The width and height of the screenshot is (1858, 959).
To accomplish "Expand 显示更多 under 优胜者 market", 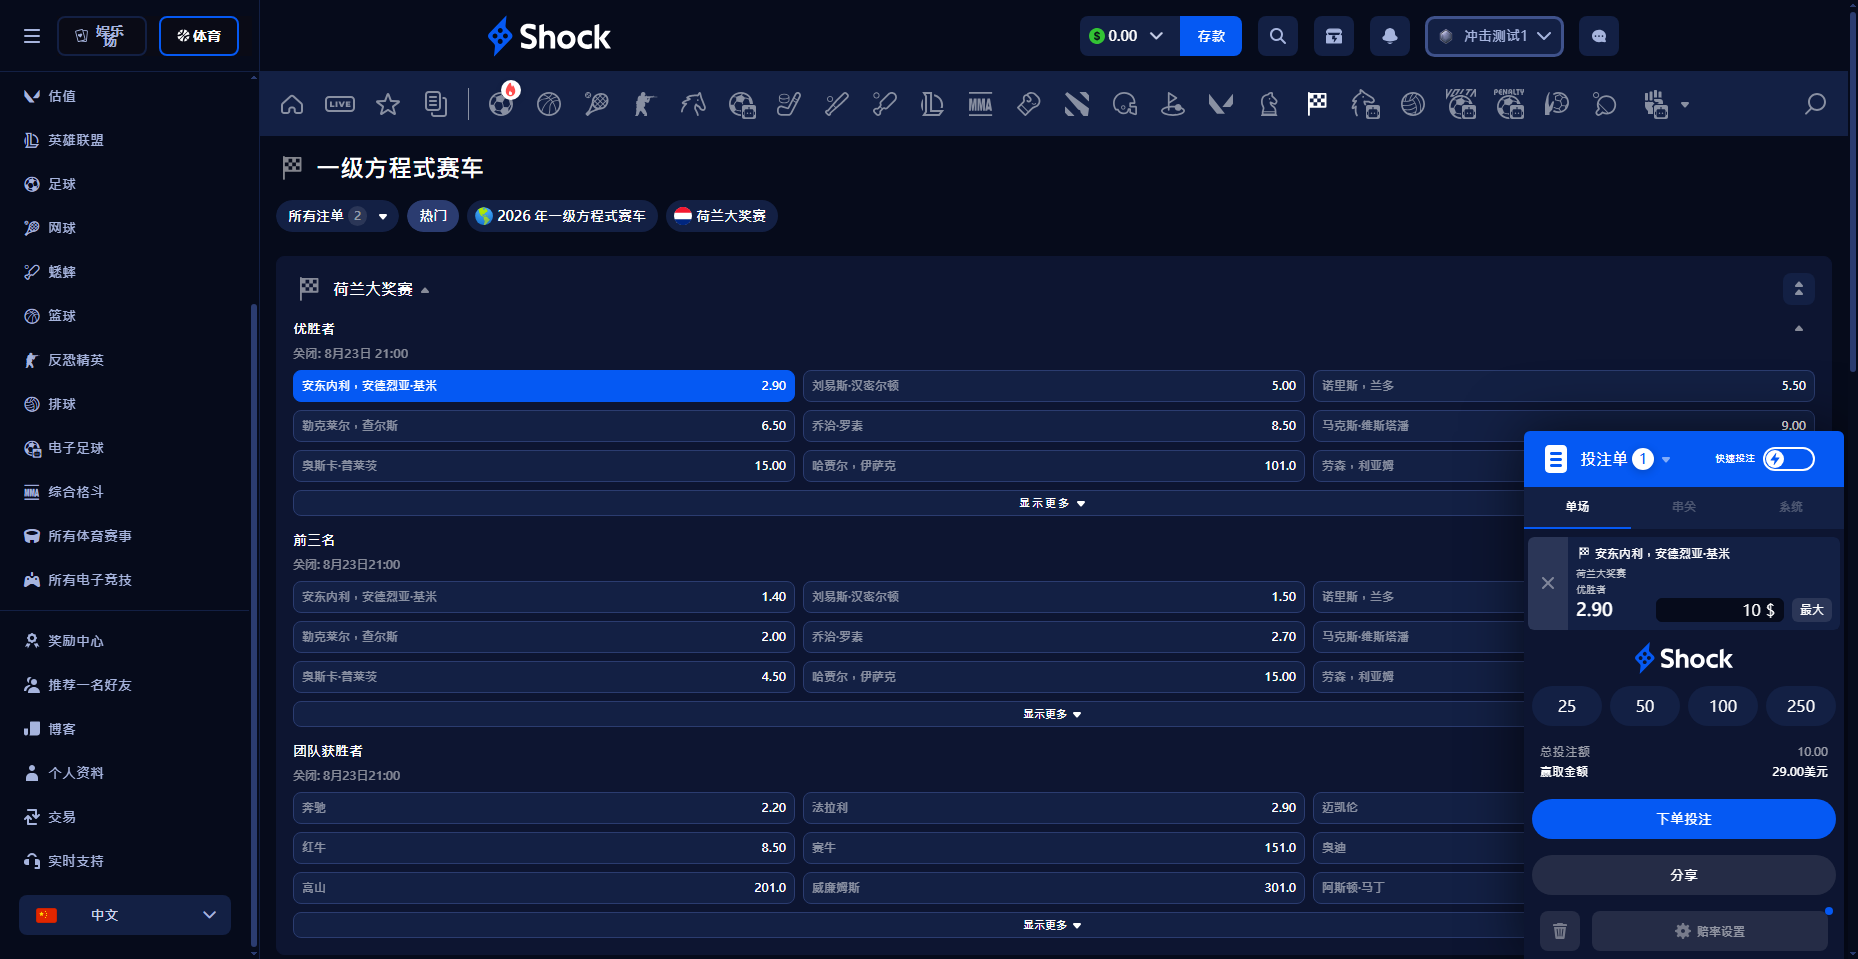I will pos(1053,503).
